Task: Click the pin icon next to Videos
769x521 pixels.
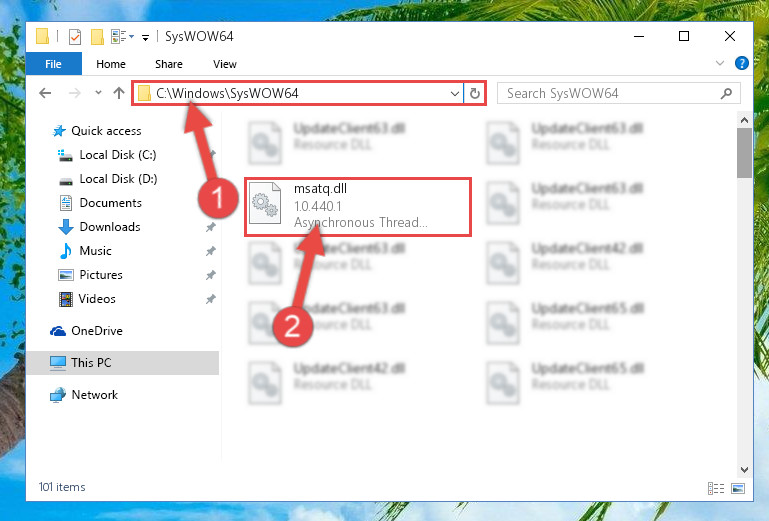Action: (x=211, y=299)
